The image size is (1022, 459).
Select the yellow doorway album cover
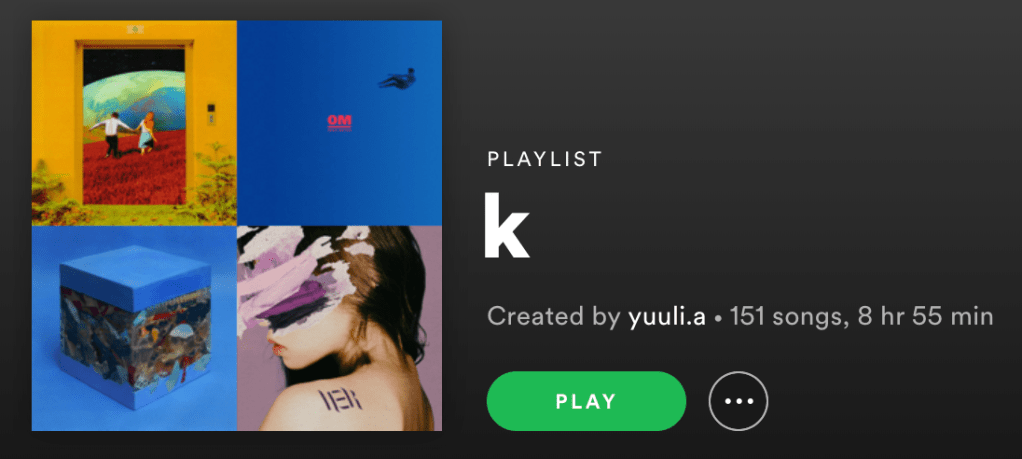[134, 123]
